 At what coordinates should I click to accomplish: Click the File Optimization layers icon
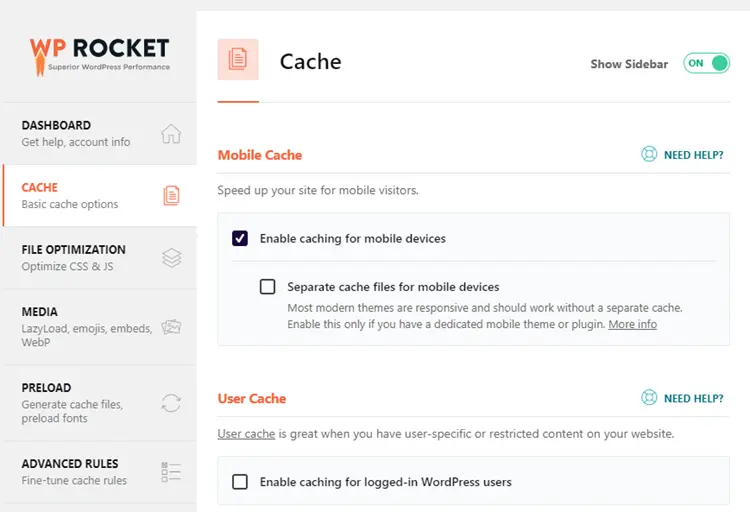(171, 258)
